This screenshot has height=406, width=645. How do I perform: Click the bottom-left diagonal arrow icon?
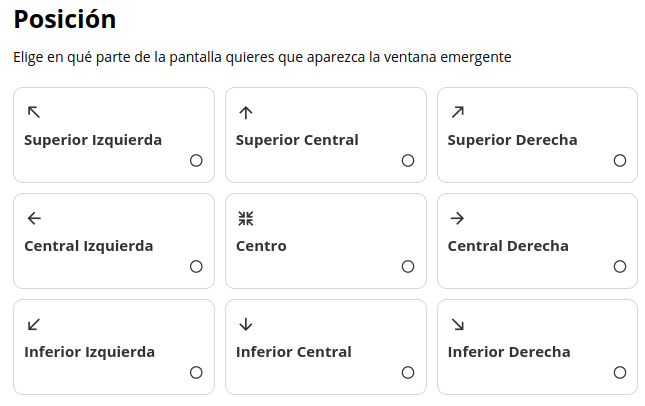(34, 324)
